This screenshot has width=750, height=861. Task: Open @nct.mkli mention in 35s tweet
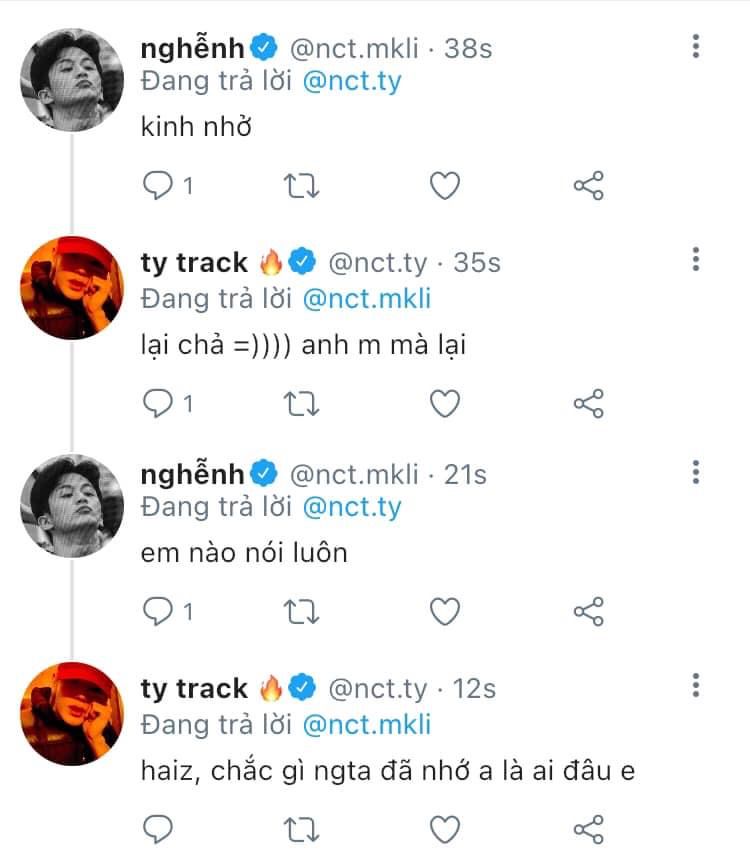[x=372, y=297]
